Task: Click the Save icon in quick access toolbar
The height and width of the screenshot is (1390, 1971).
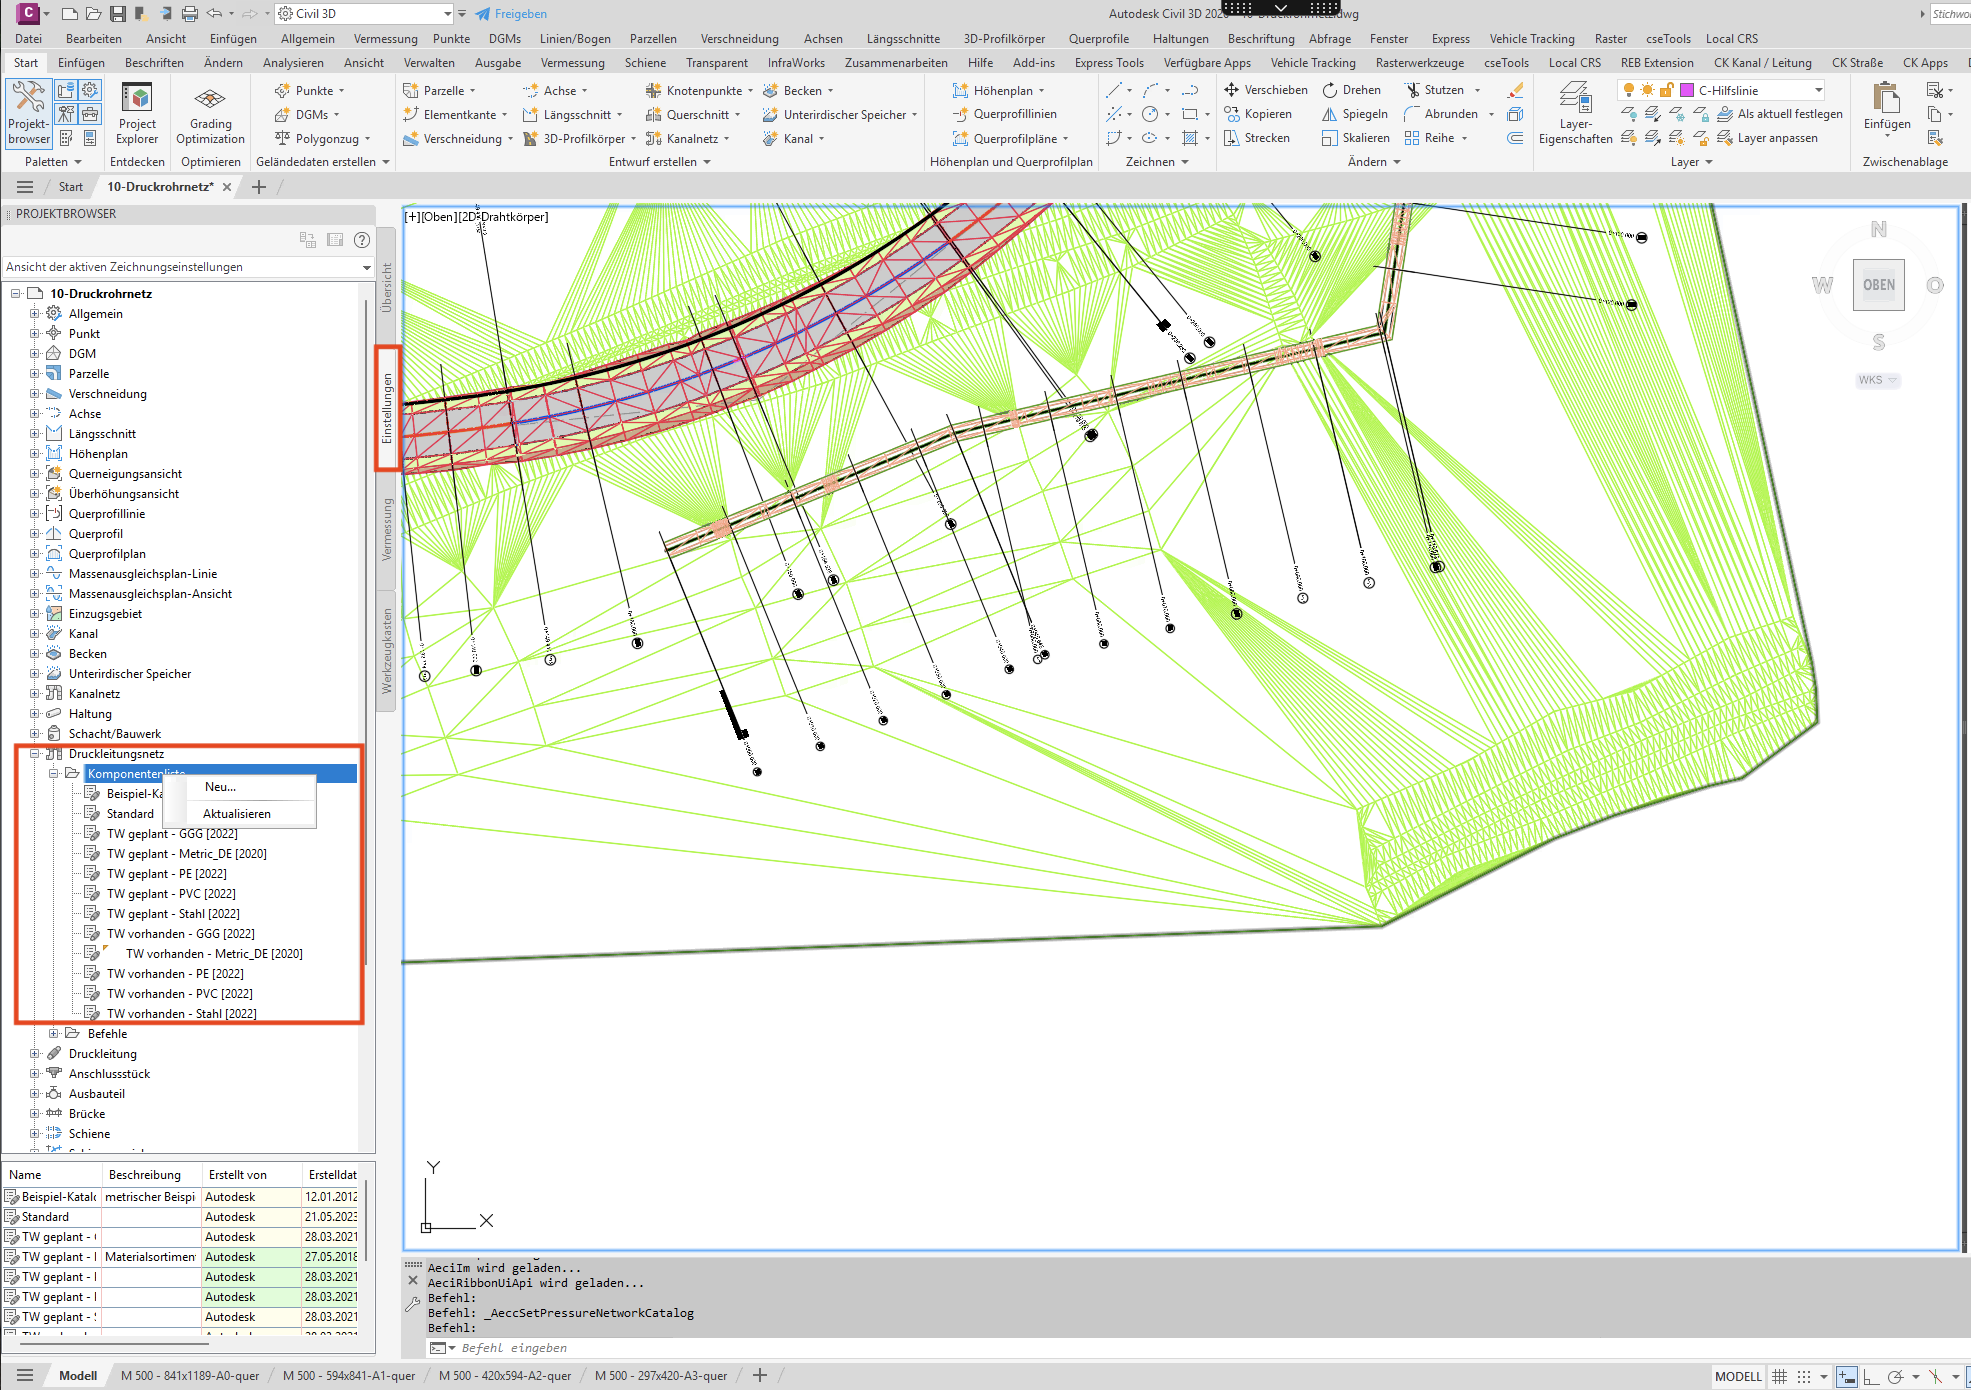Action: pos(118,14)
